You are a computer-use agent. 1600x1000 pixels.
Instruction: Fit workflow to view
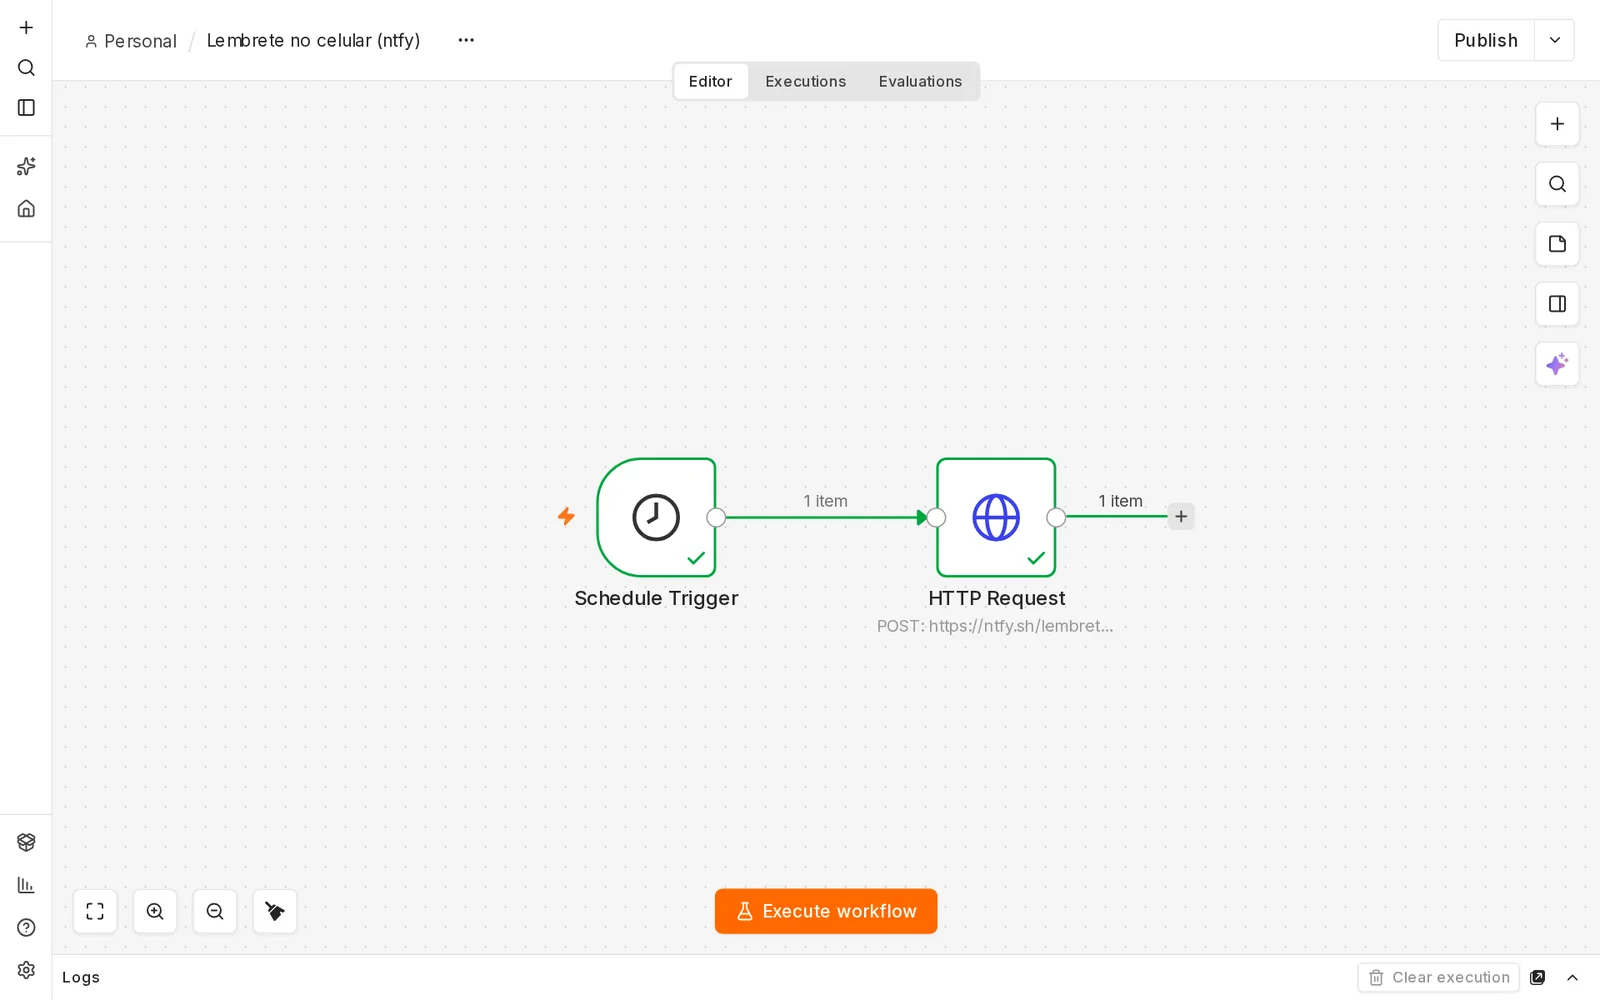(x=95, y=911)
